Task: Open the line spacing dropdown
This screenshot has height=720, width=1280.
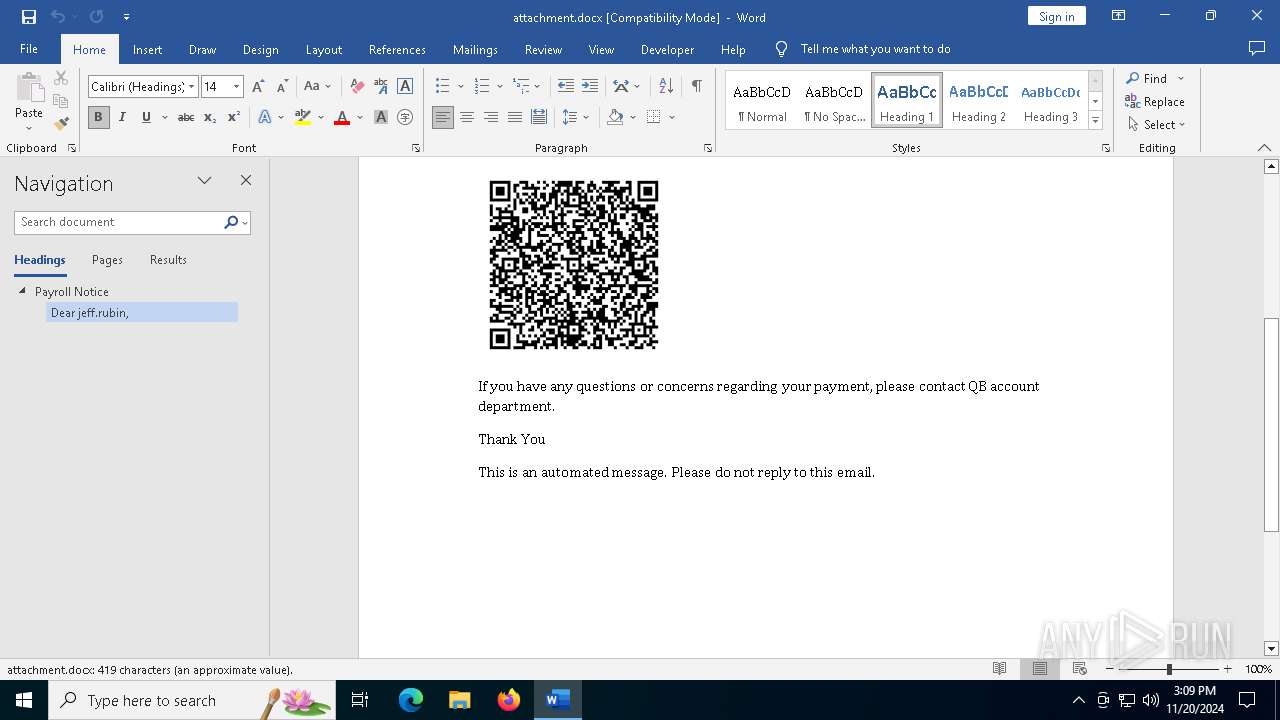Action: point(586,117)
